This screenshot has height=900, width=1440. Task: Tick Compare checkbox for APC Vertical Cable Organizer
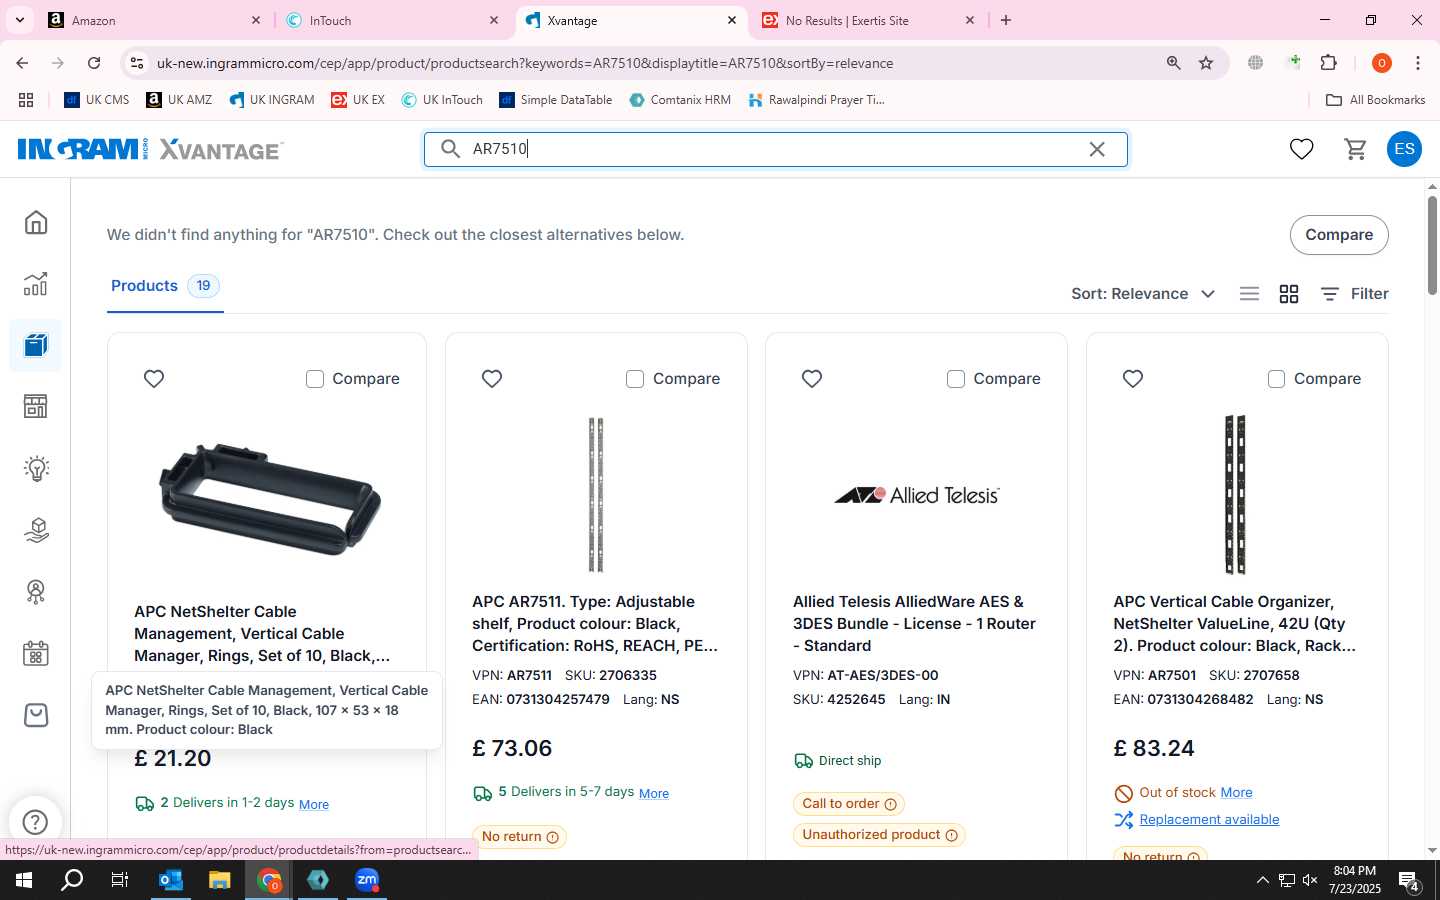coord(1276,379)
